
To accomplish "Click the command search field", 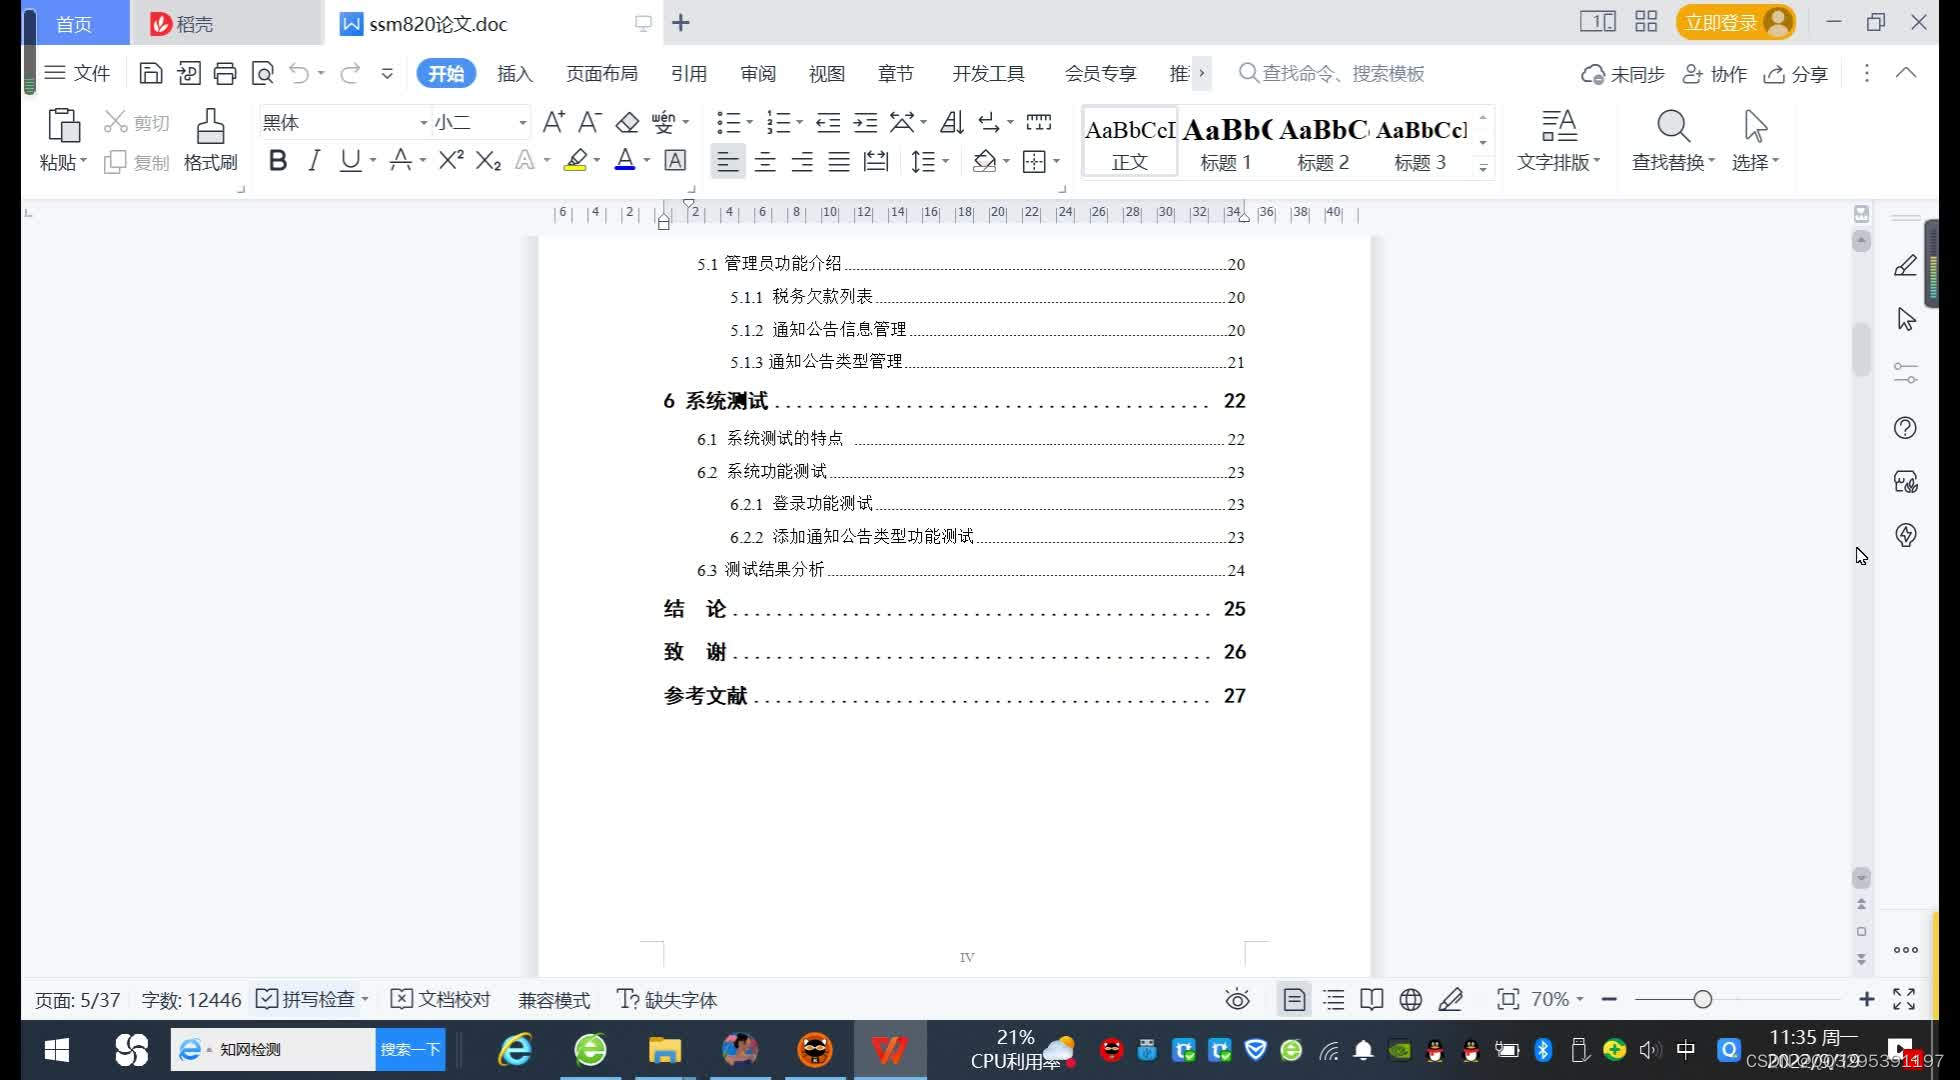I will (x=1332, y=73).
